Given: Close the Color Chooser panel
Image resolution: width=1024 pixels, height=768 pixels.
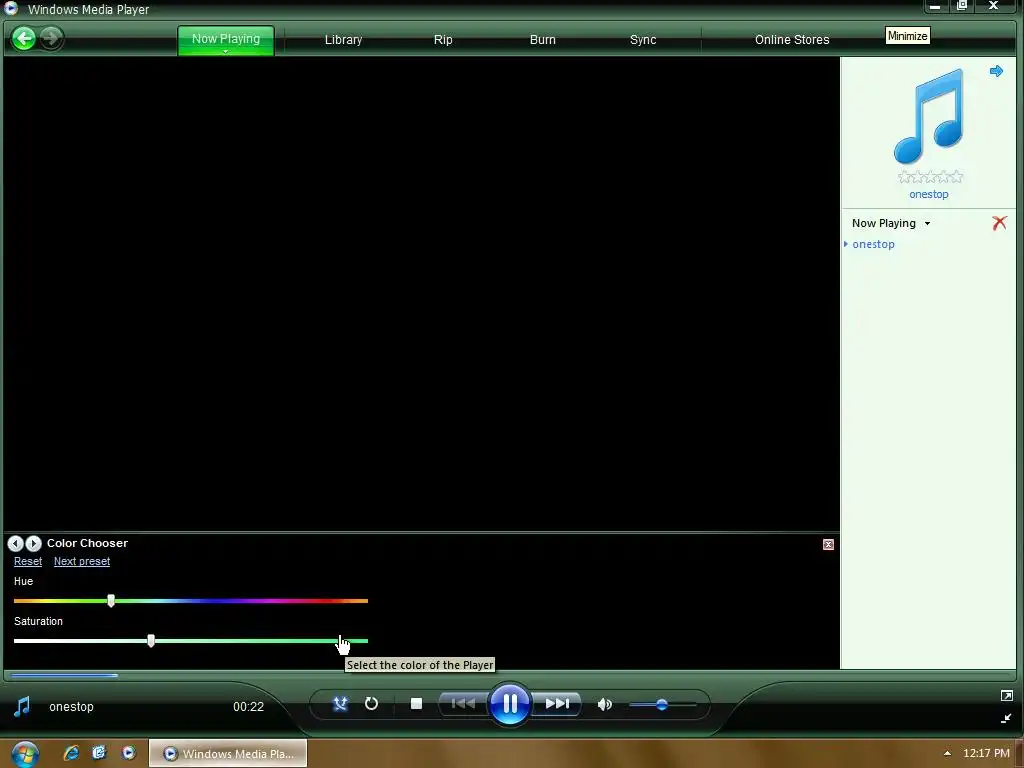Looking at the screenshot, I should [x=828, y=545].
